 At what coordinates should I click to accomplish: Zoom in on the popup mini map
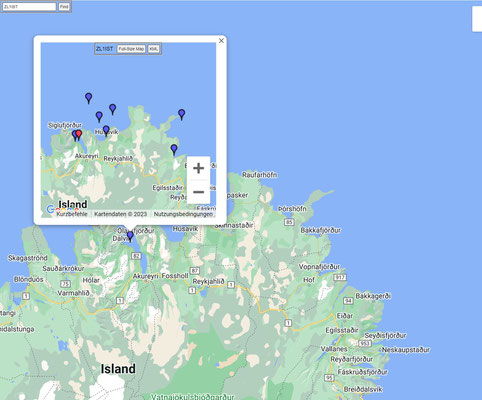click(198, 168)
